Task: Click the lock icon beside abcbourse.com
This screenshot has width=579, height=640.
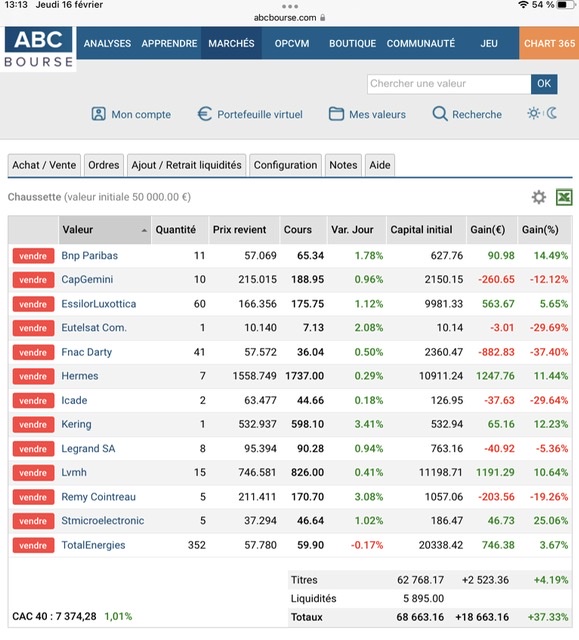Action: point(323,18)
